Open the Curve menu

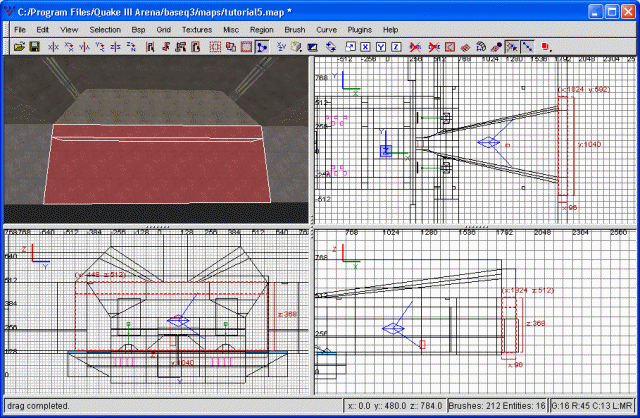tap(327, 30)
